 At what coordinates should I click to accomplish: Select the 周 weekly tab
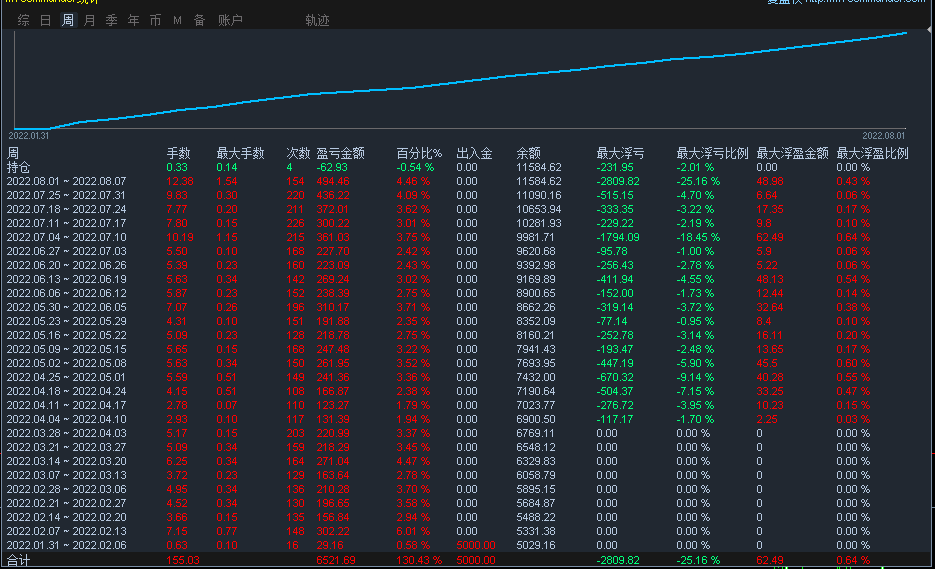(x=68, y=20)
